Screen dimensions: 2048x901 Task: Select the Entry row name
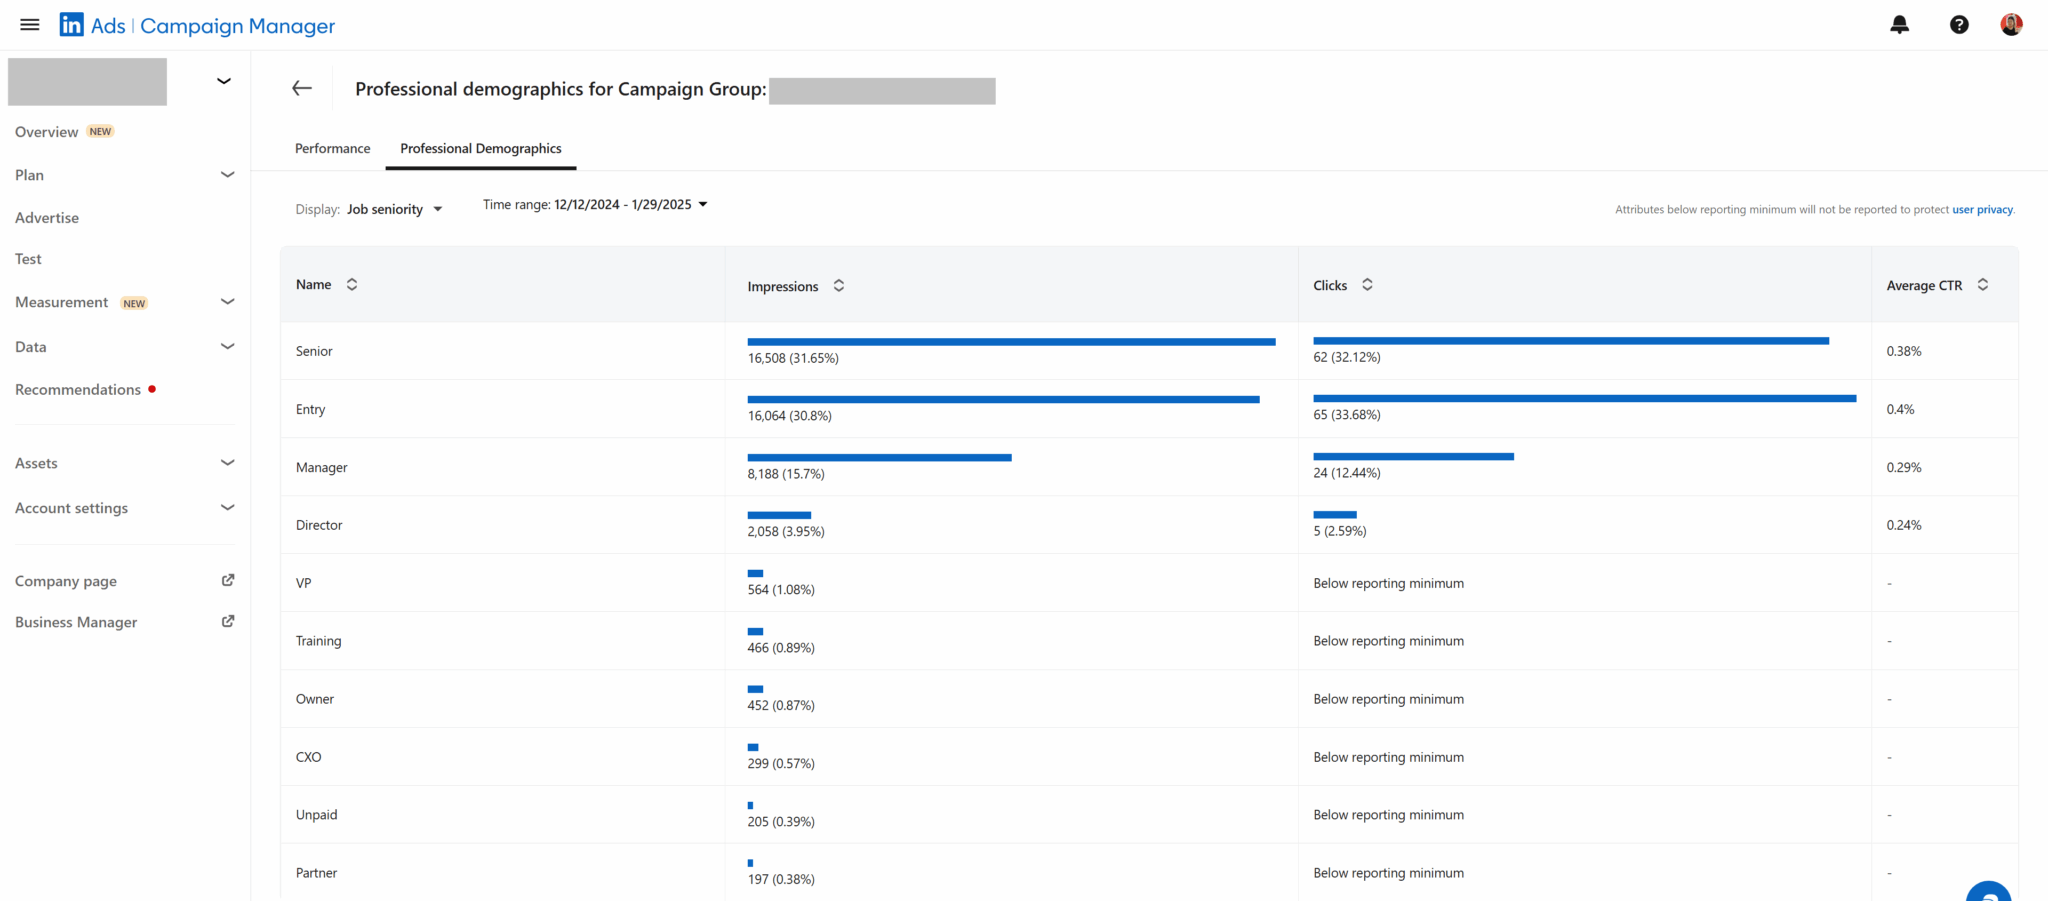tap(310, 409)
